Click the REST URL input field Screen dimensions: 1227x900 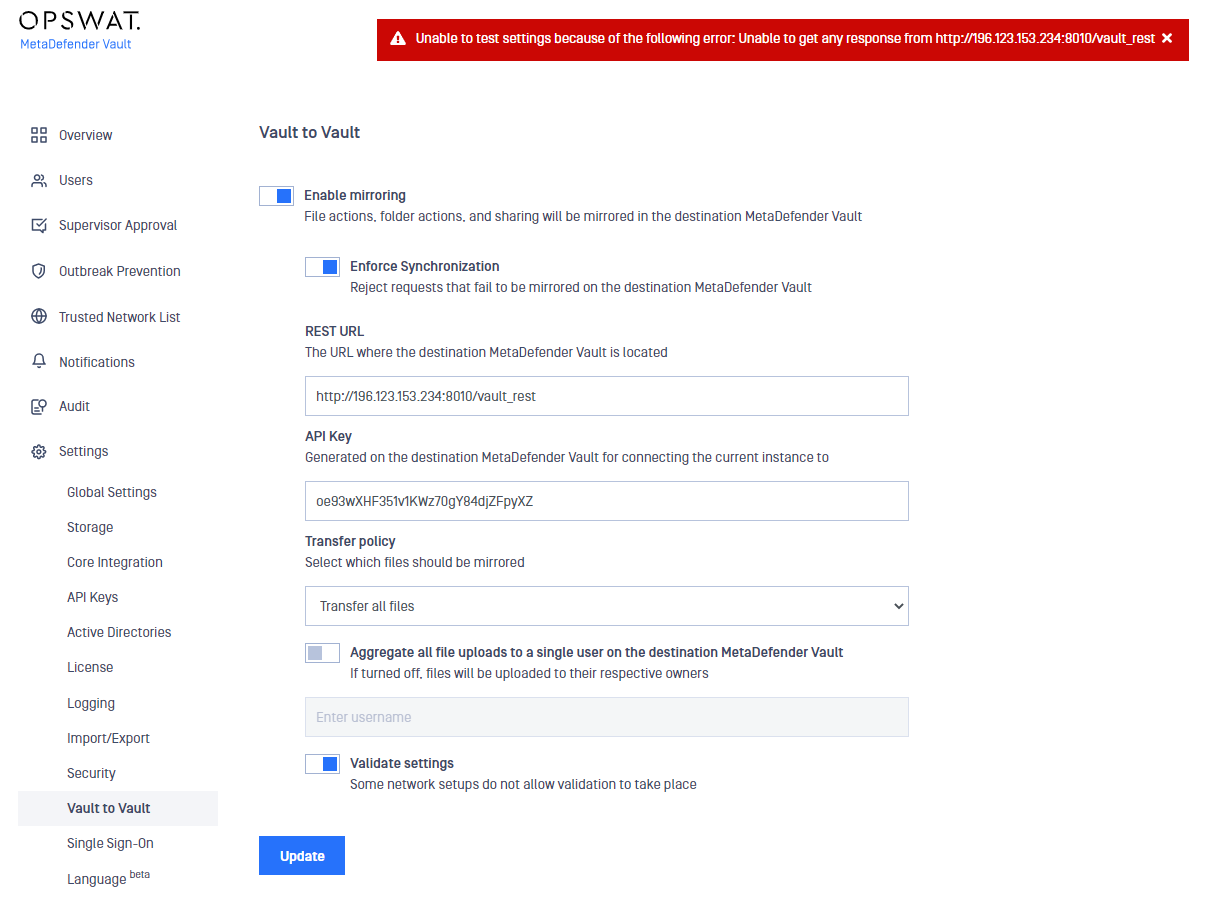(607, 396)
